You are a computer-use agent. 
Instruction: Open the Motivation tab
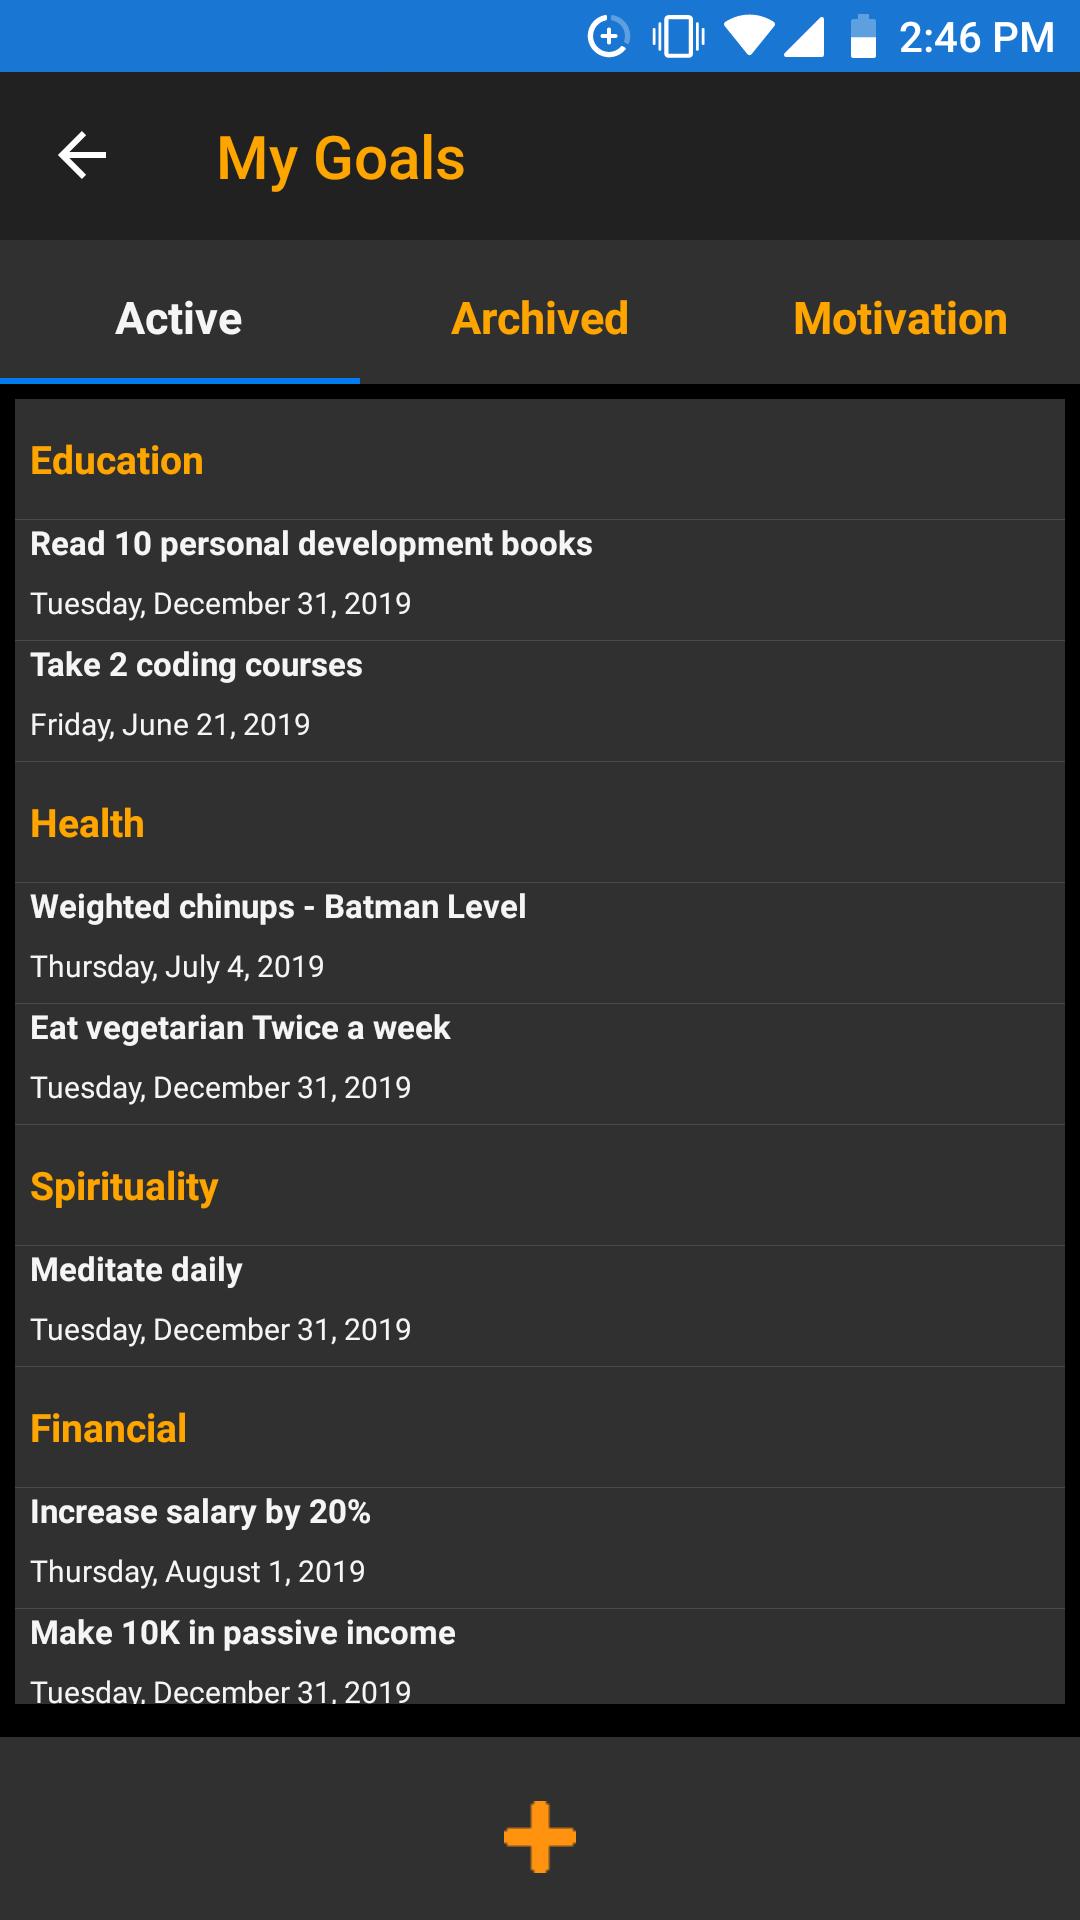point(900,319)
